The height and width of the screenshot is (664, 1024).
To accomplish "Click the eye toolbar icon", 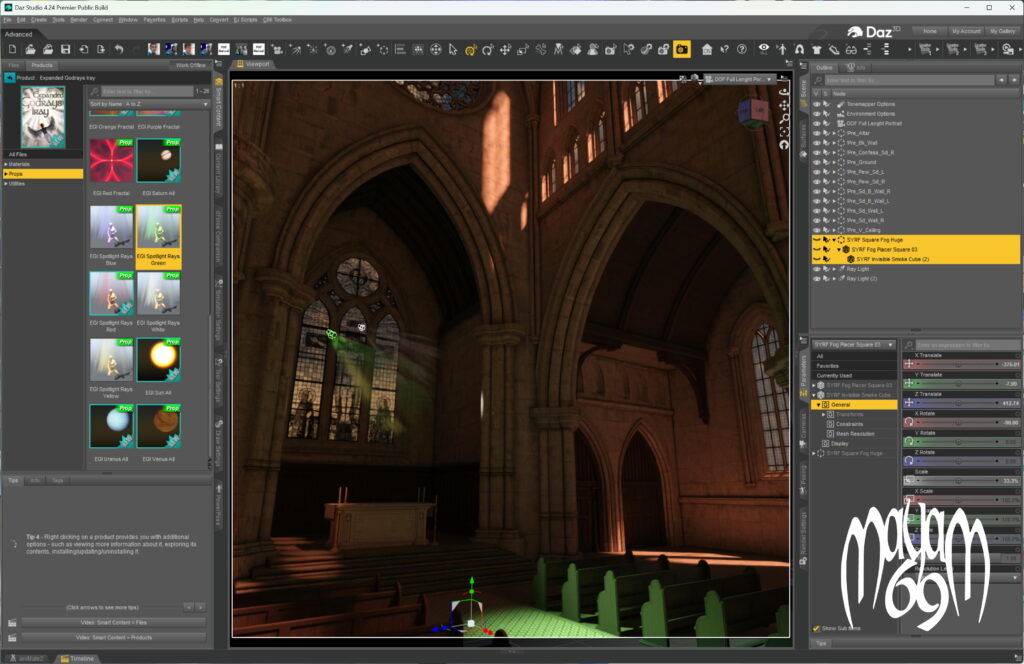I will [x=763, y=49].
